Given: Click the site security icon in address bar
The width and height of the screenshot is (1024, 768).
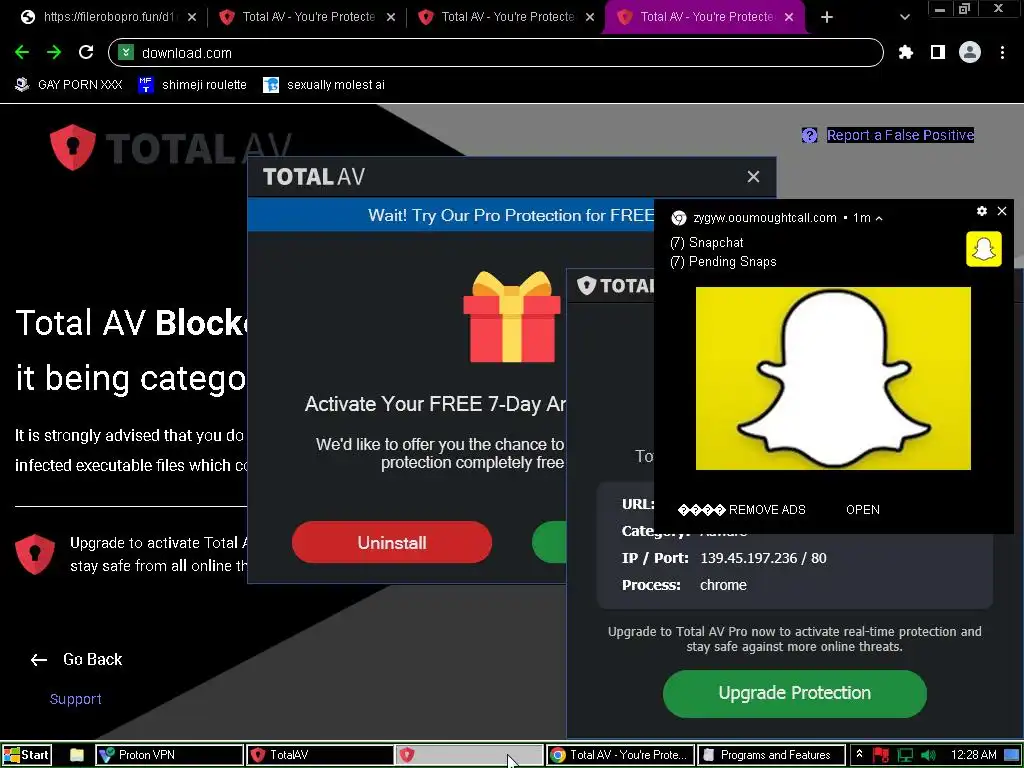Looking at the screenshot, I should tap(126, 52).
